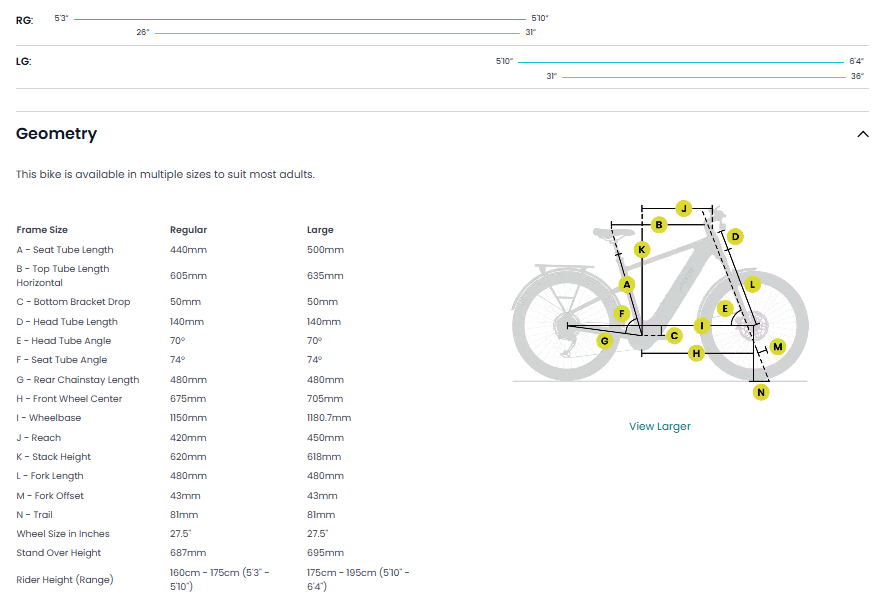Click the 695mm Large stand over value
Screen dimensions: 884x603
click(325, 553)
